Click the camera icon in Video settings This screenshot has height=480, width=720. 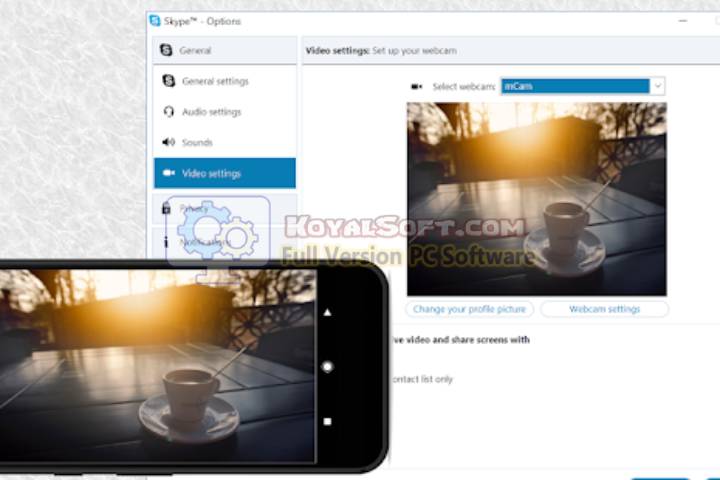169,173
